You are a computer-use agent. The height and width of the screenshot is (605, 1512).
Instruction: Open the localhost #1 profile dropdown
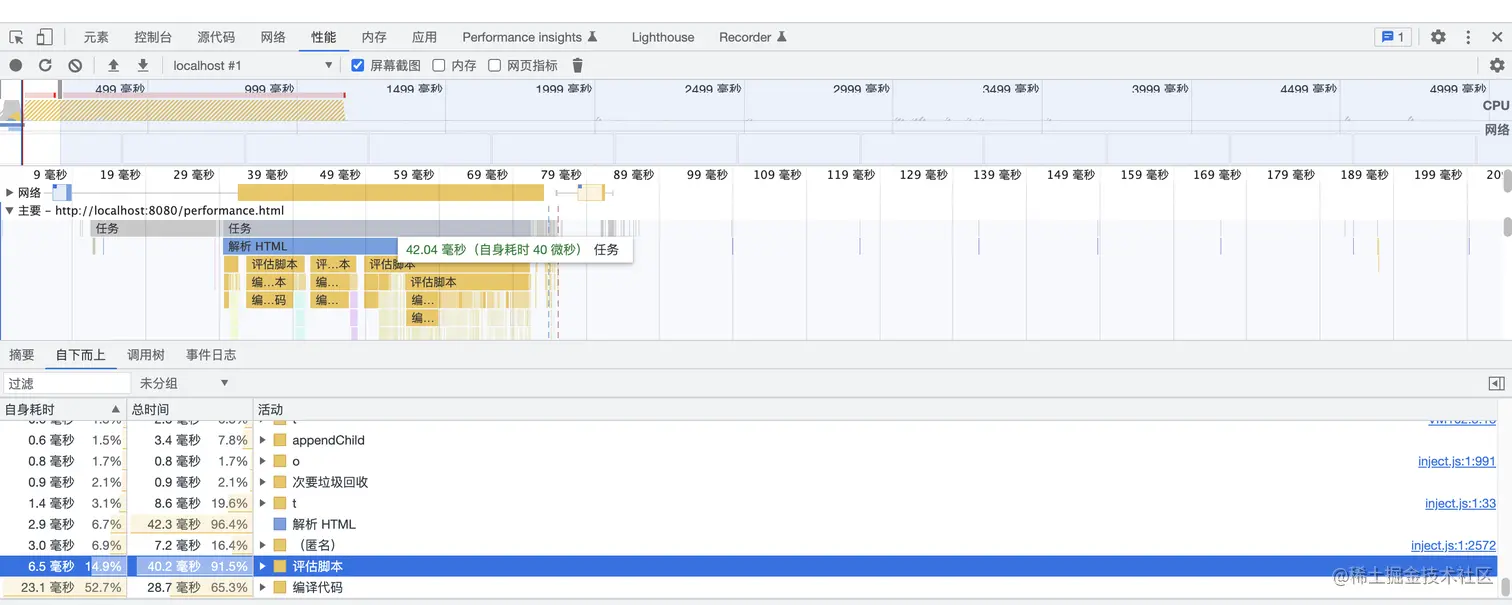pyautogui.click(x=252, y=65)
